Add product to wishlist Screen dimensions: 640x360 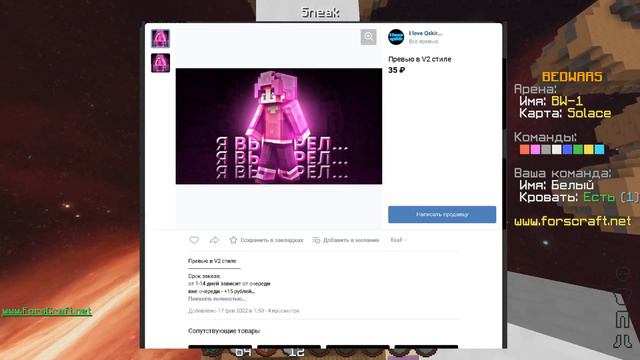[346, 240]
